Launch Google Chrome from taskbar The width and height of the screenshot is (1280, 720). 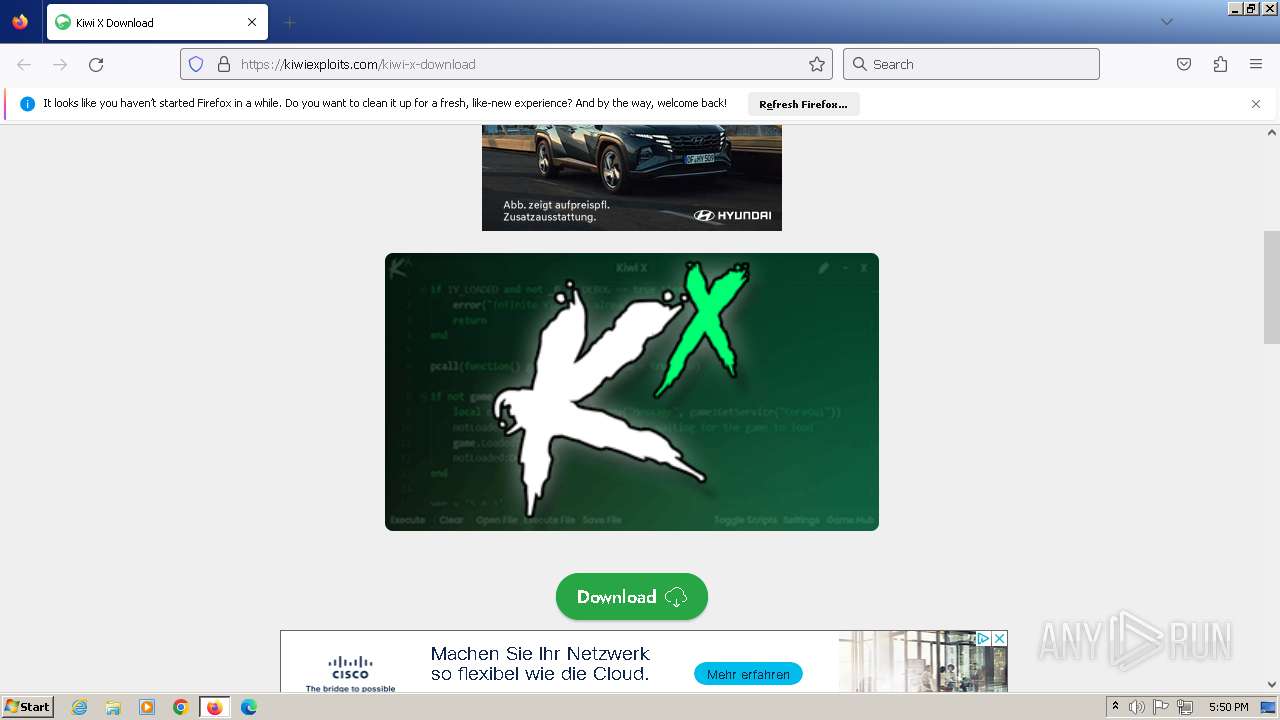tap(181, 707)
